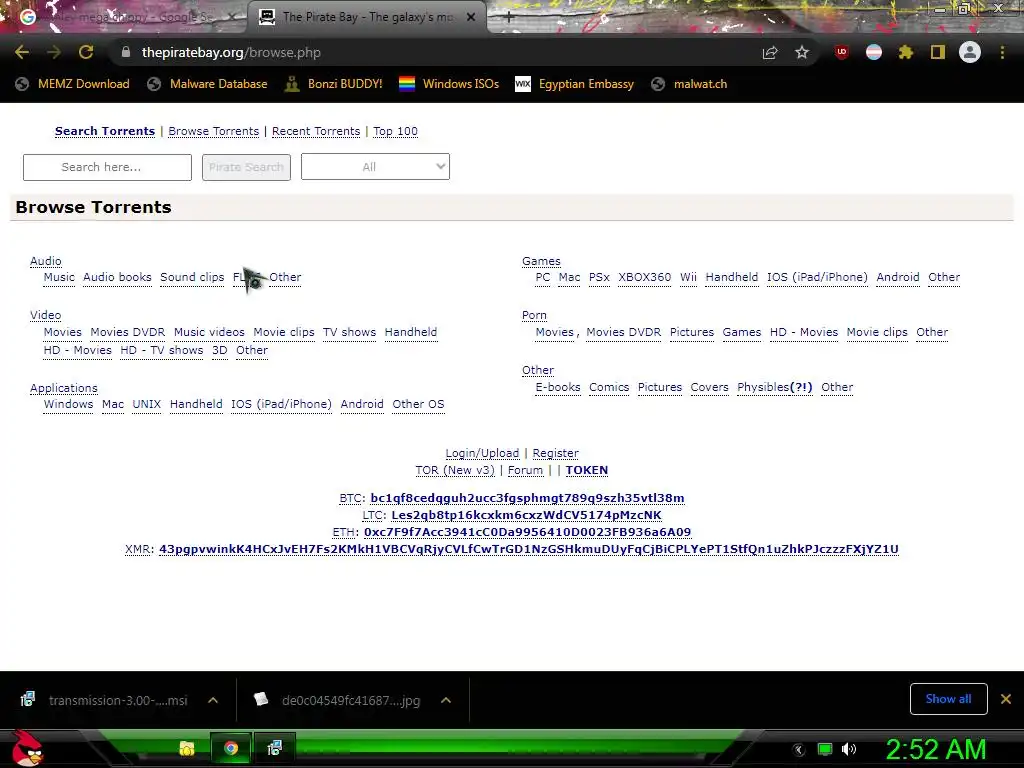The height and width of the screenshot is (768, 1024).
Task: Open the malwat.ch bookmark
Action: click(689, 84)
